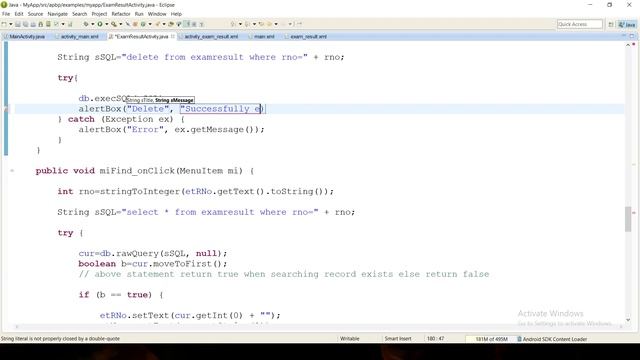This screenshot has height=360, width=640.
Task: Switch to the activity_main.xml editor tab
Action: 79,37
